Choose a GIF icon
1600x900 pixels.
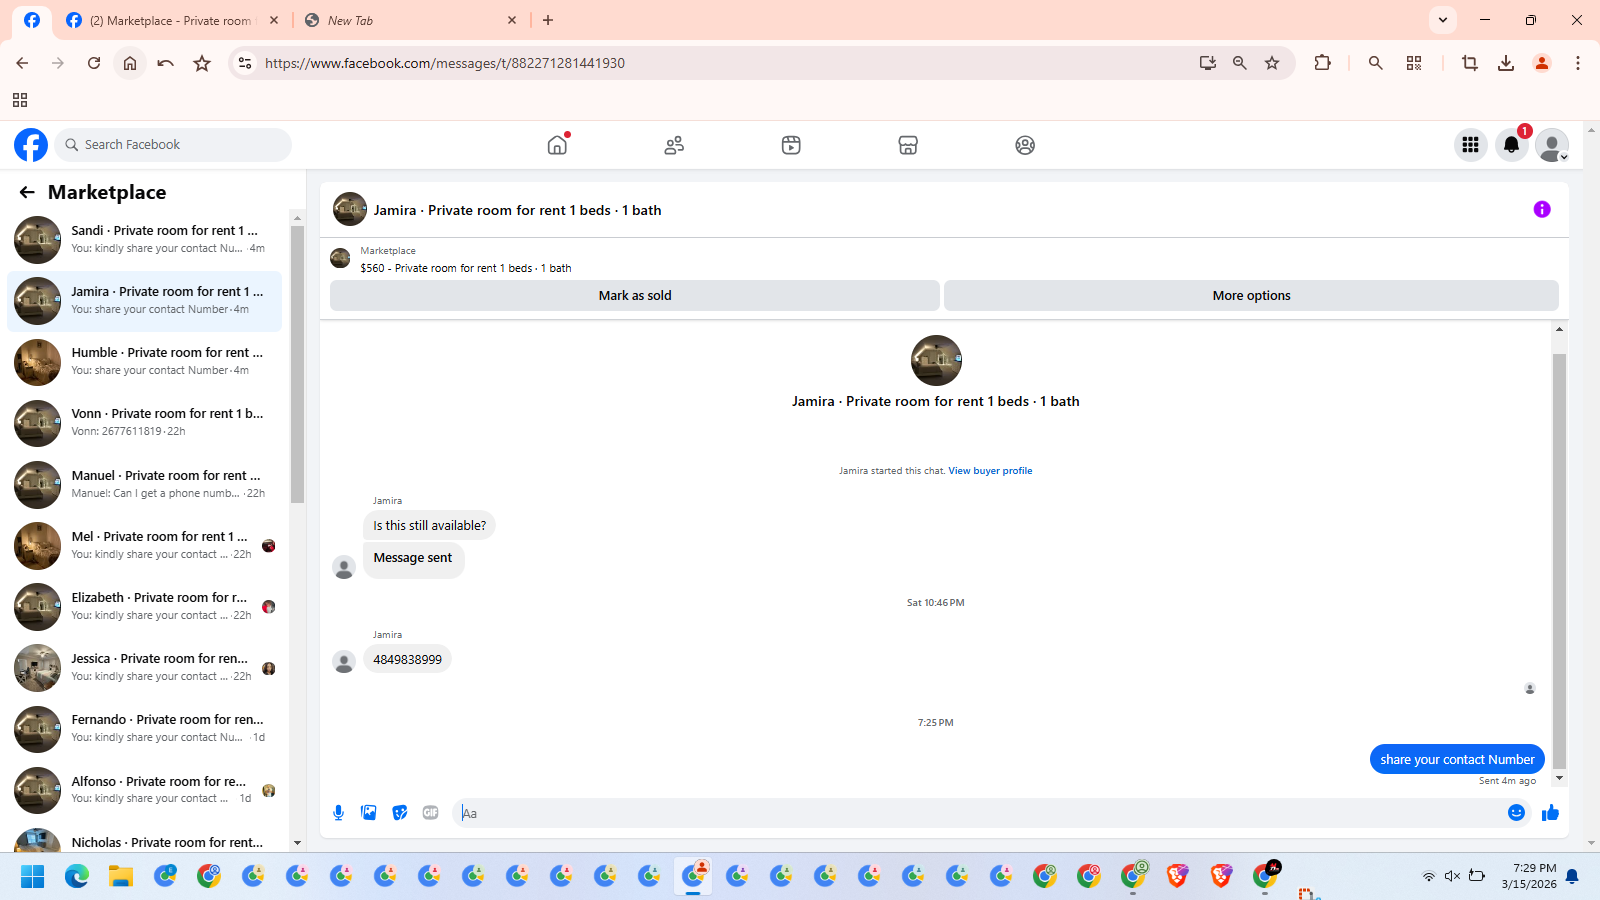431,813
